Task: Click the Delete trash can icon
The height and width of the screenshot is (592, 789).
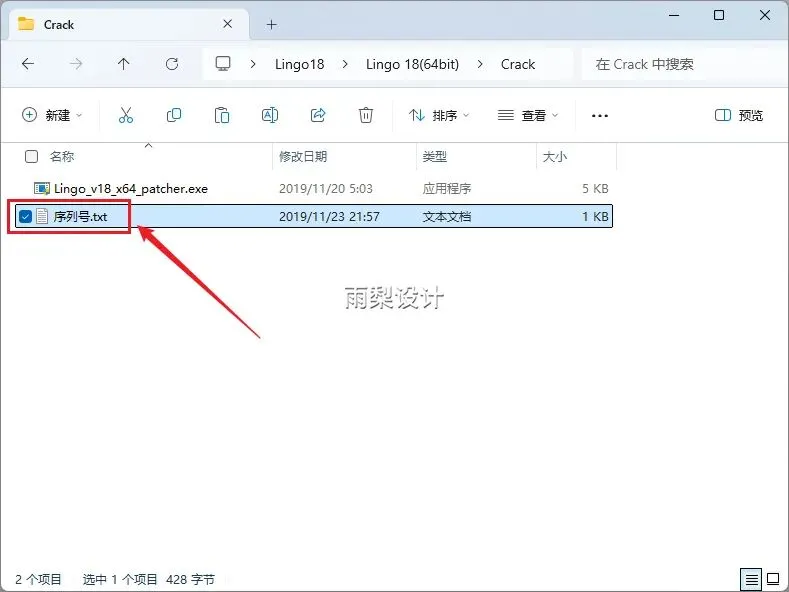Action: (366, 115)
